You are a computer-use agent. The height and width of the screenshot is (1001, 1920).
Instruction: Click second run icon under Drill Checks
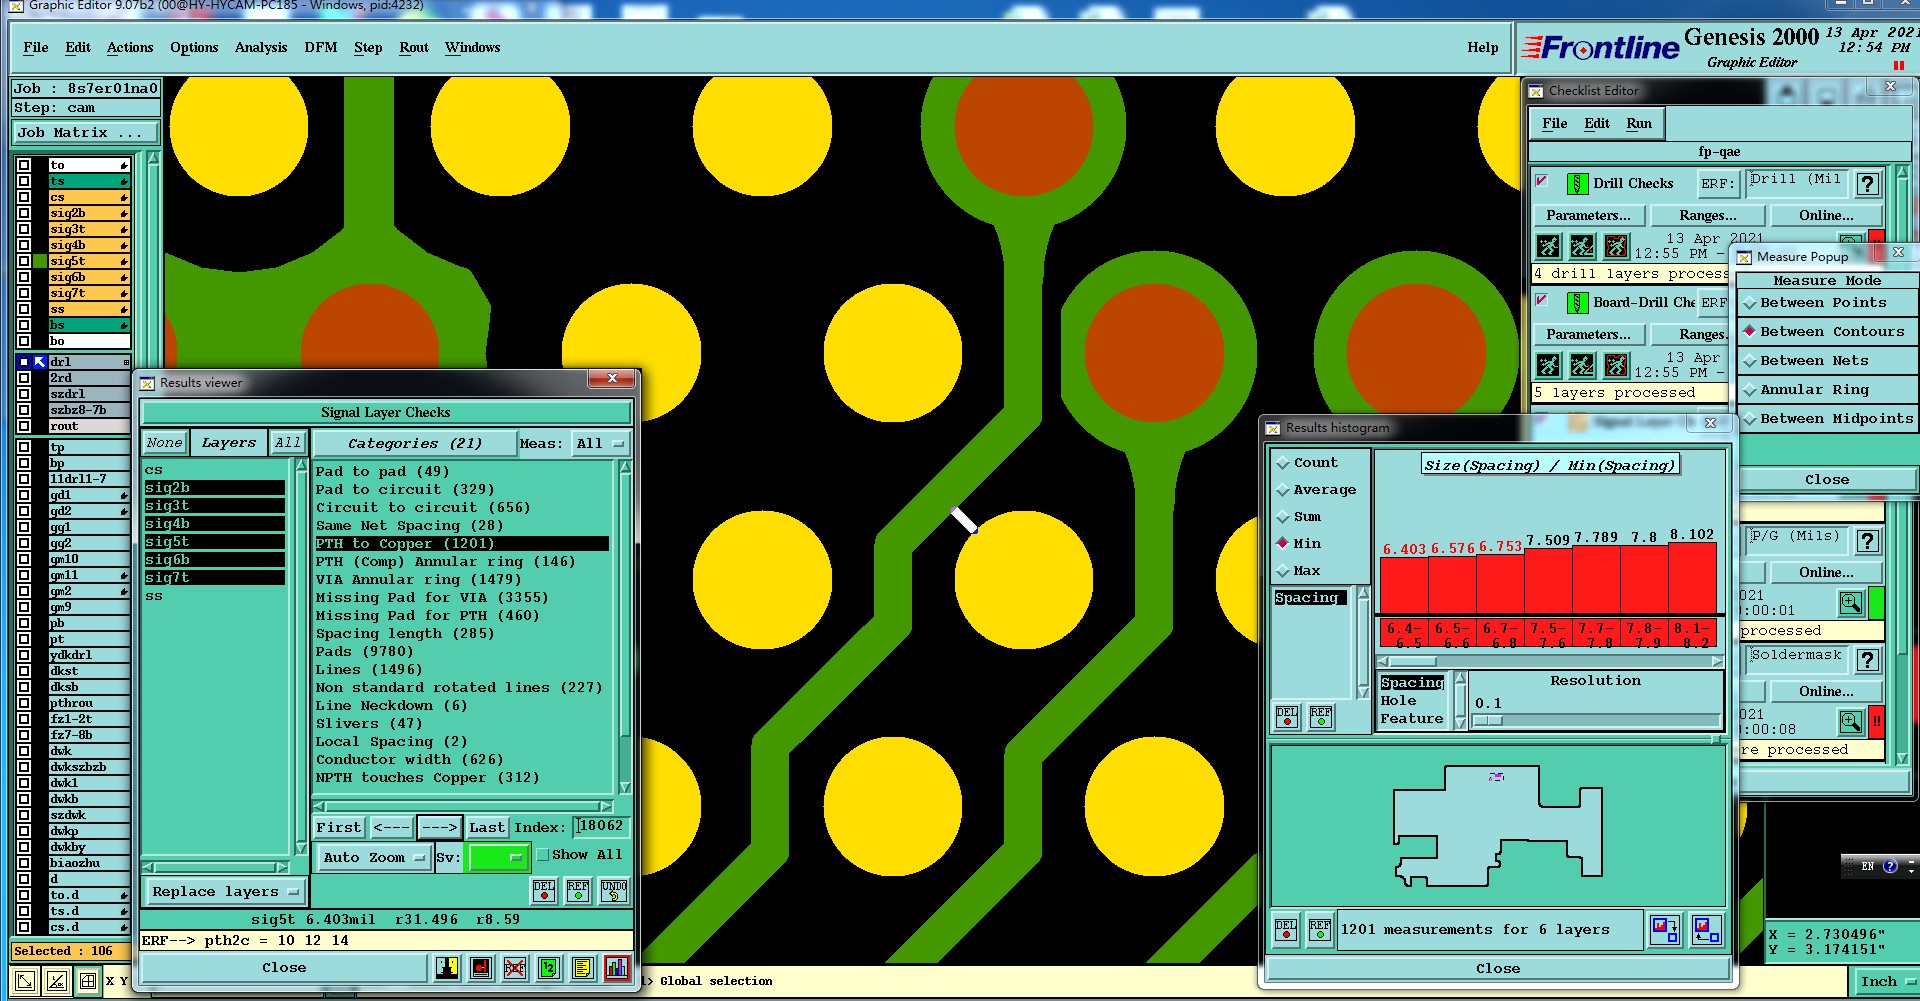[x=1582, y=246]
